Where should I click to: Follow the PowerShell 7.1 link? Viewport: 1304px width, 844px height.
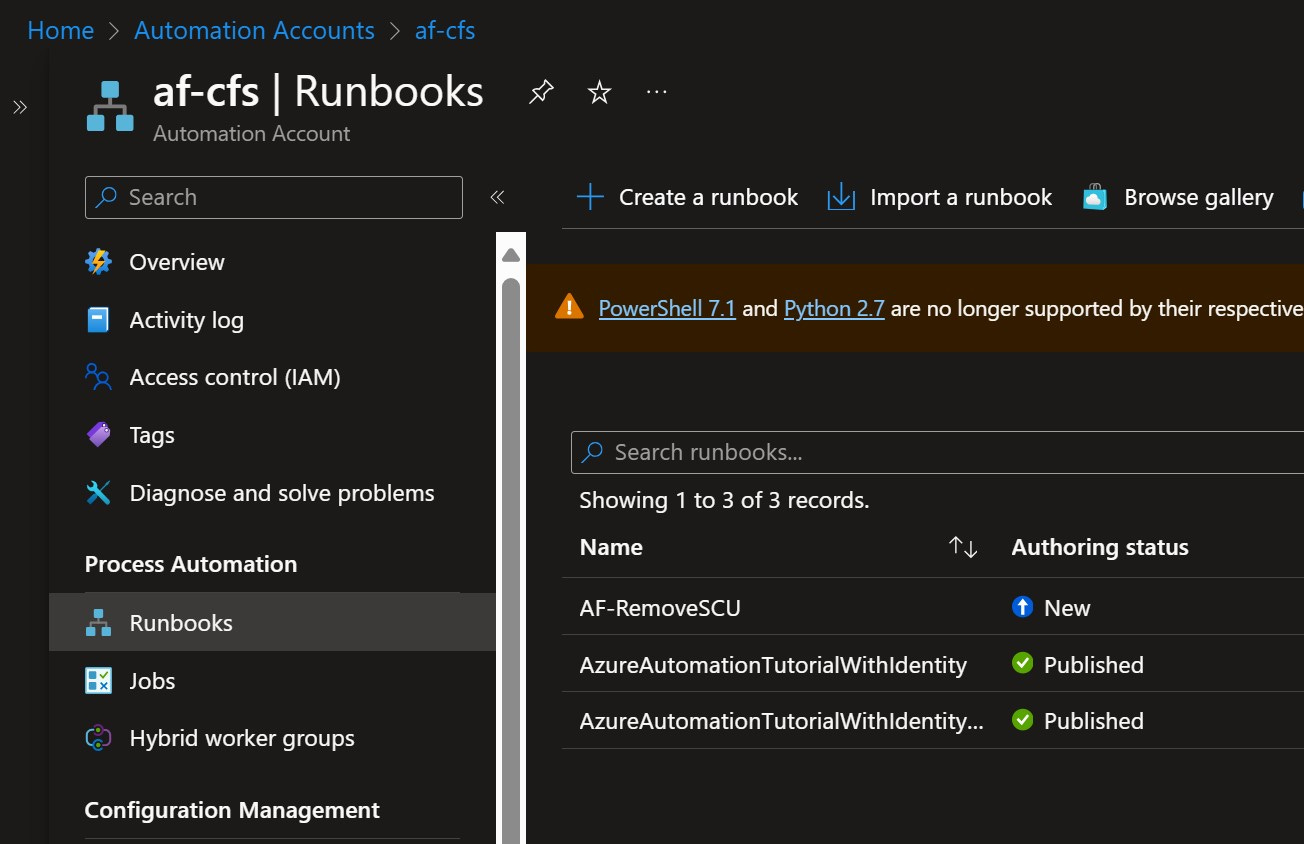(x=667, y=308)
